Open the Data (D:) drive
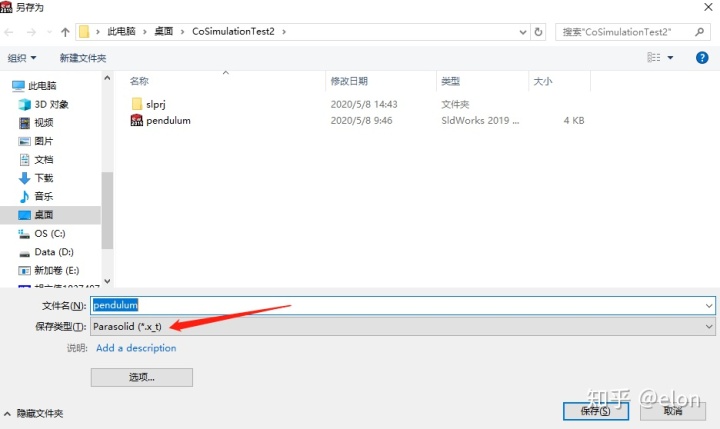 pos(53,252)
